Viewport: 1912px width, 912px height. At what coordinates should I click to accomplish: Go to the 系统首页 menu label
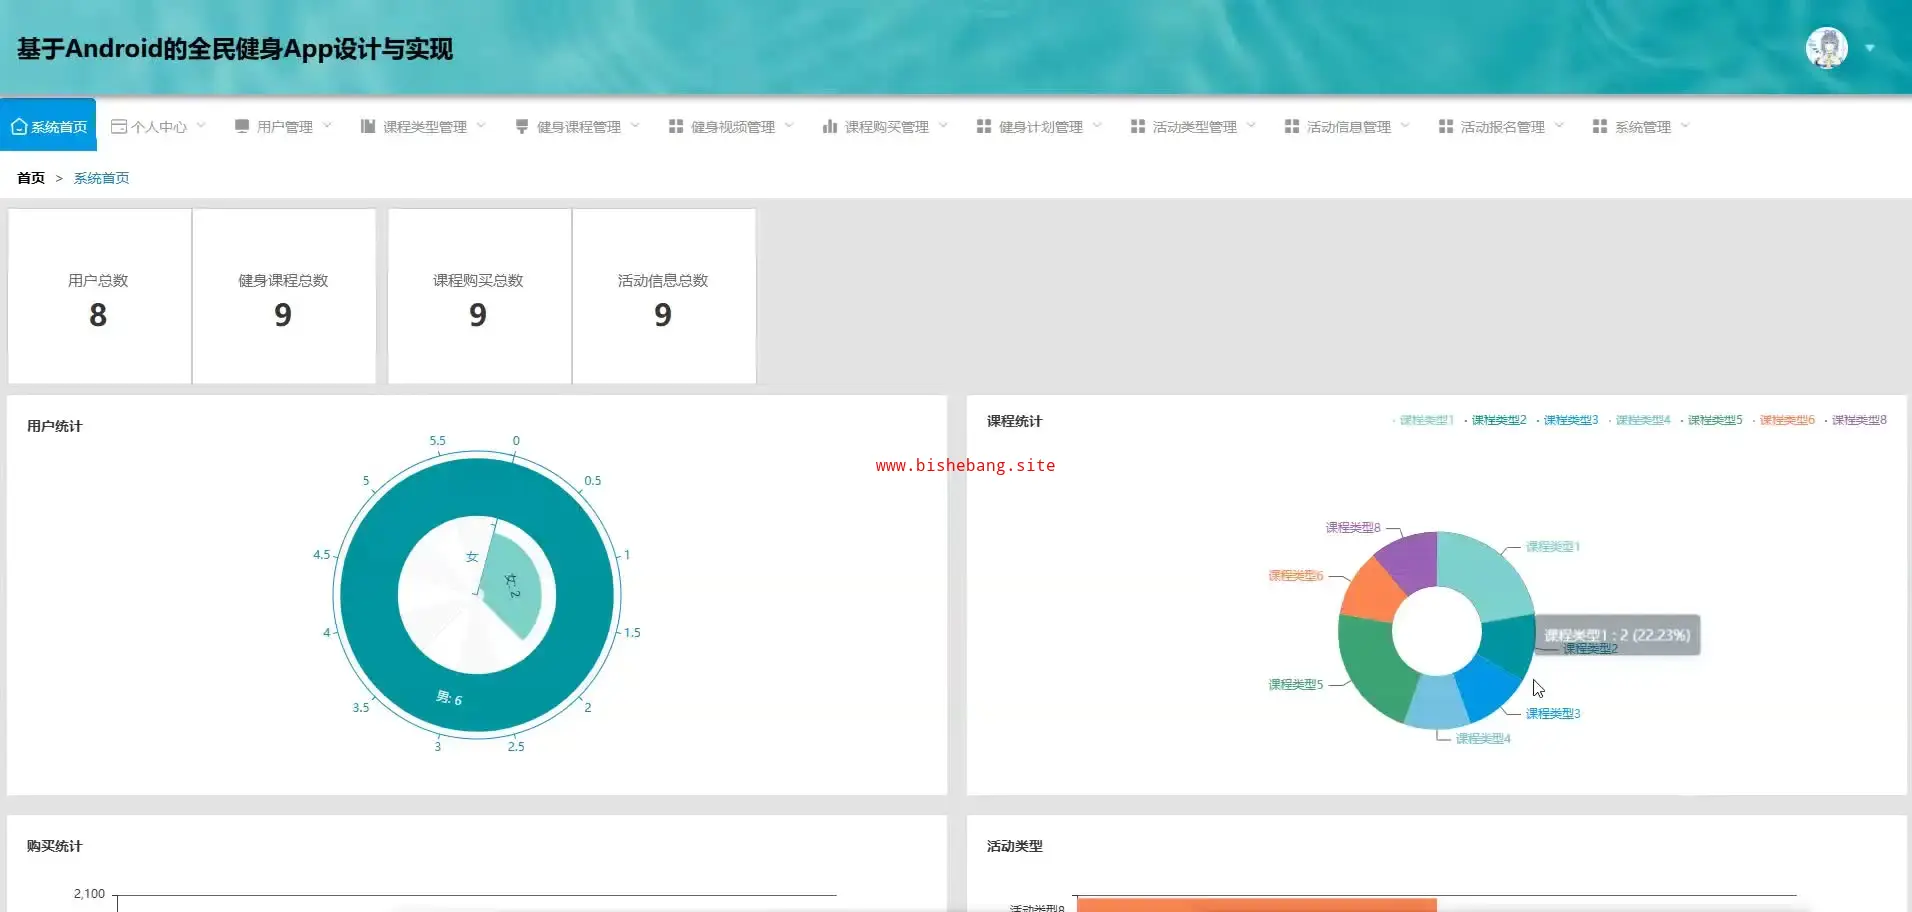[59, 127]
